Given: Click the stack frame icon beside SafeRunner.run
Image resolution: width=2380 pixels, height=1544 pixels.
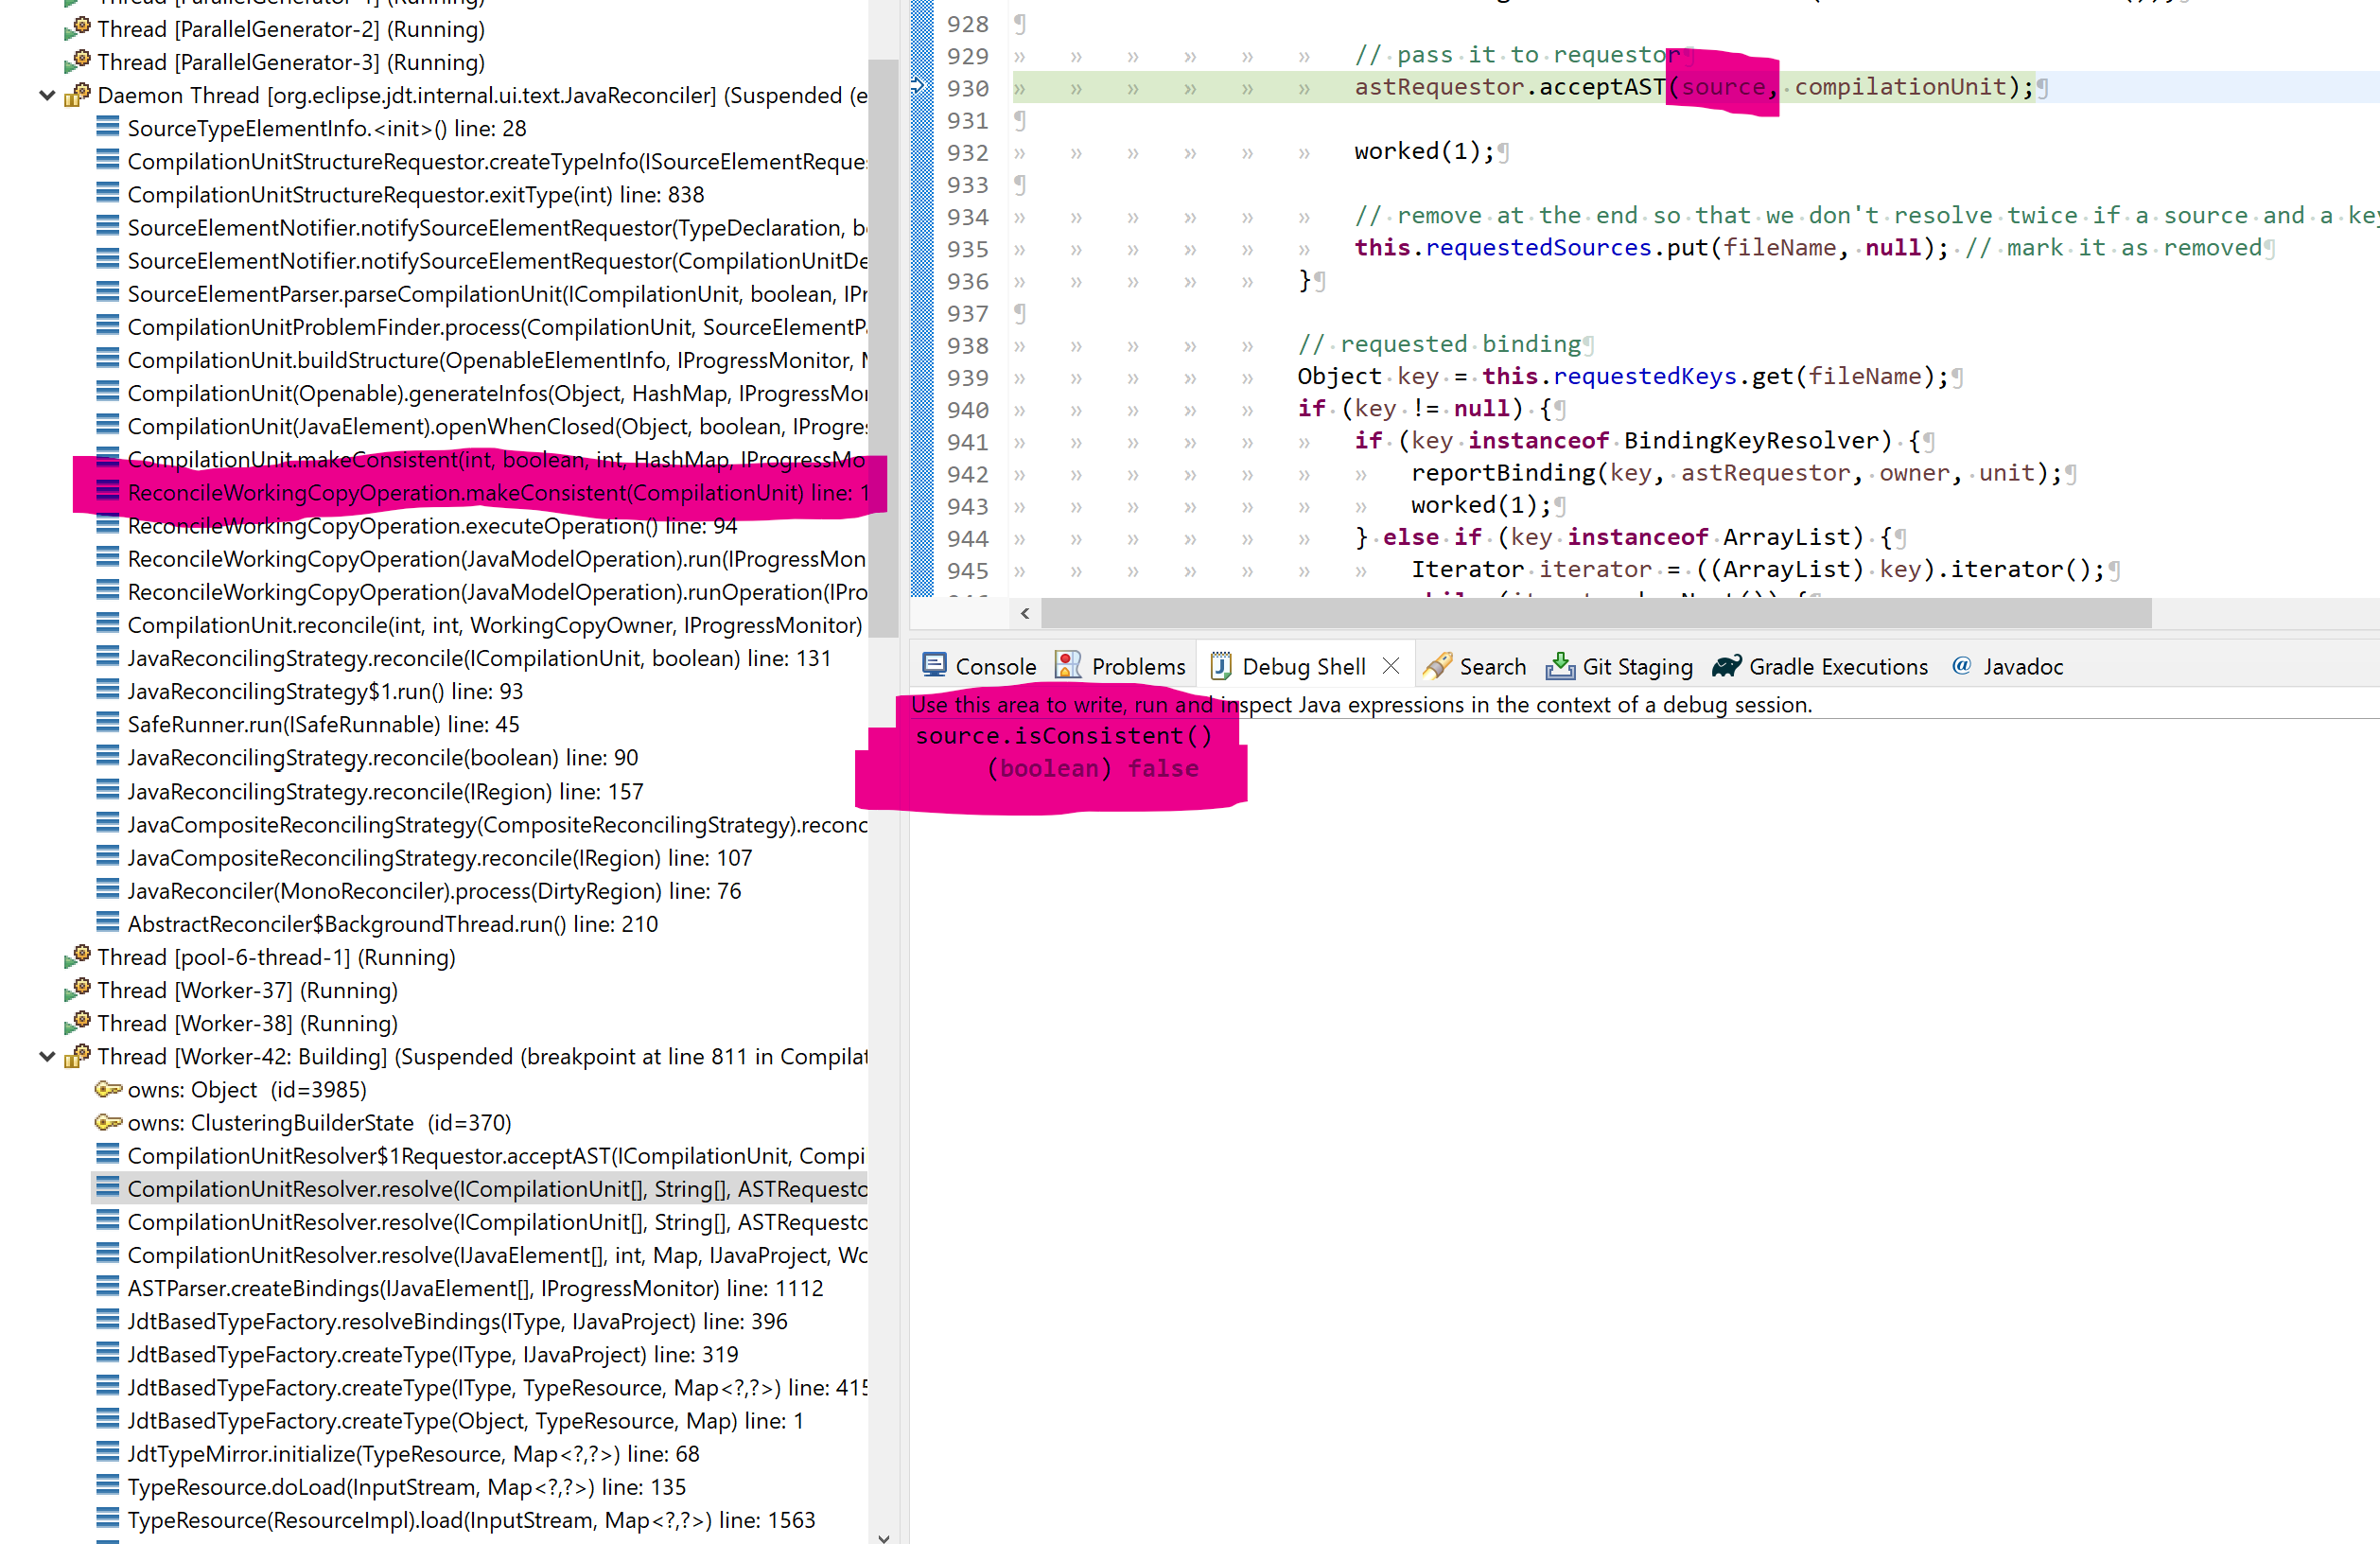Looking at the screenshot, I should [108, 723].
